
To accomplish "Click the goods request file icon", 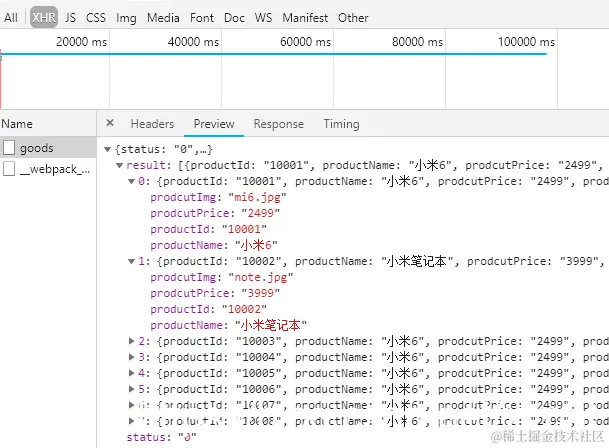I will pos(9,148).
